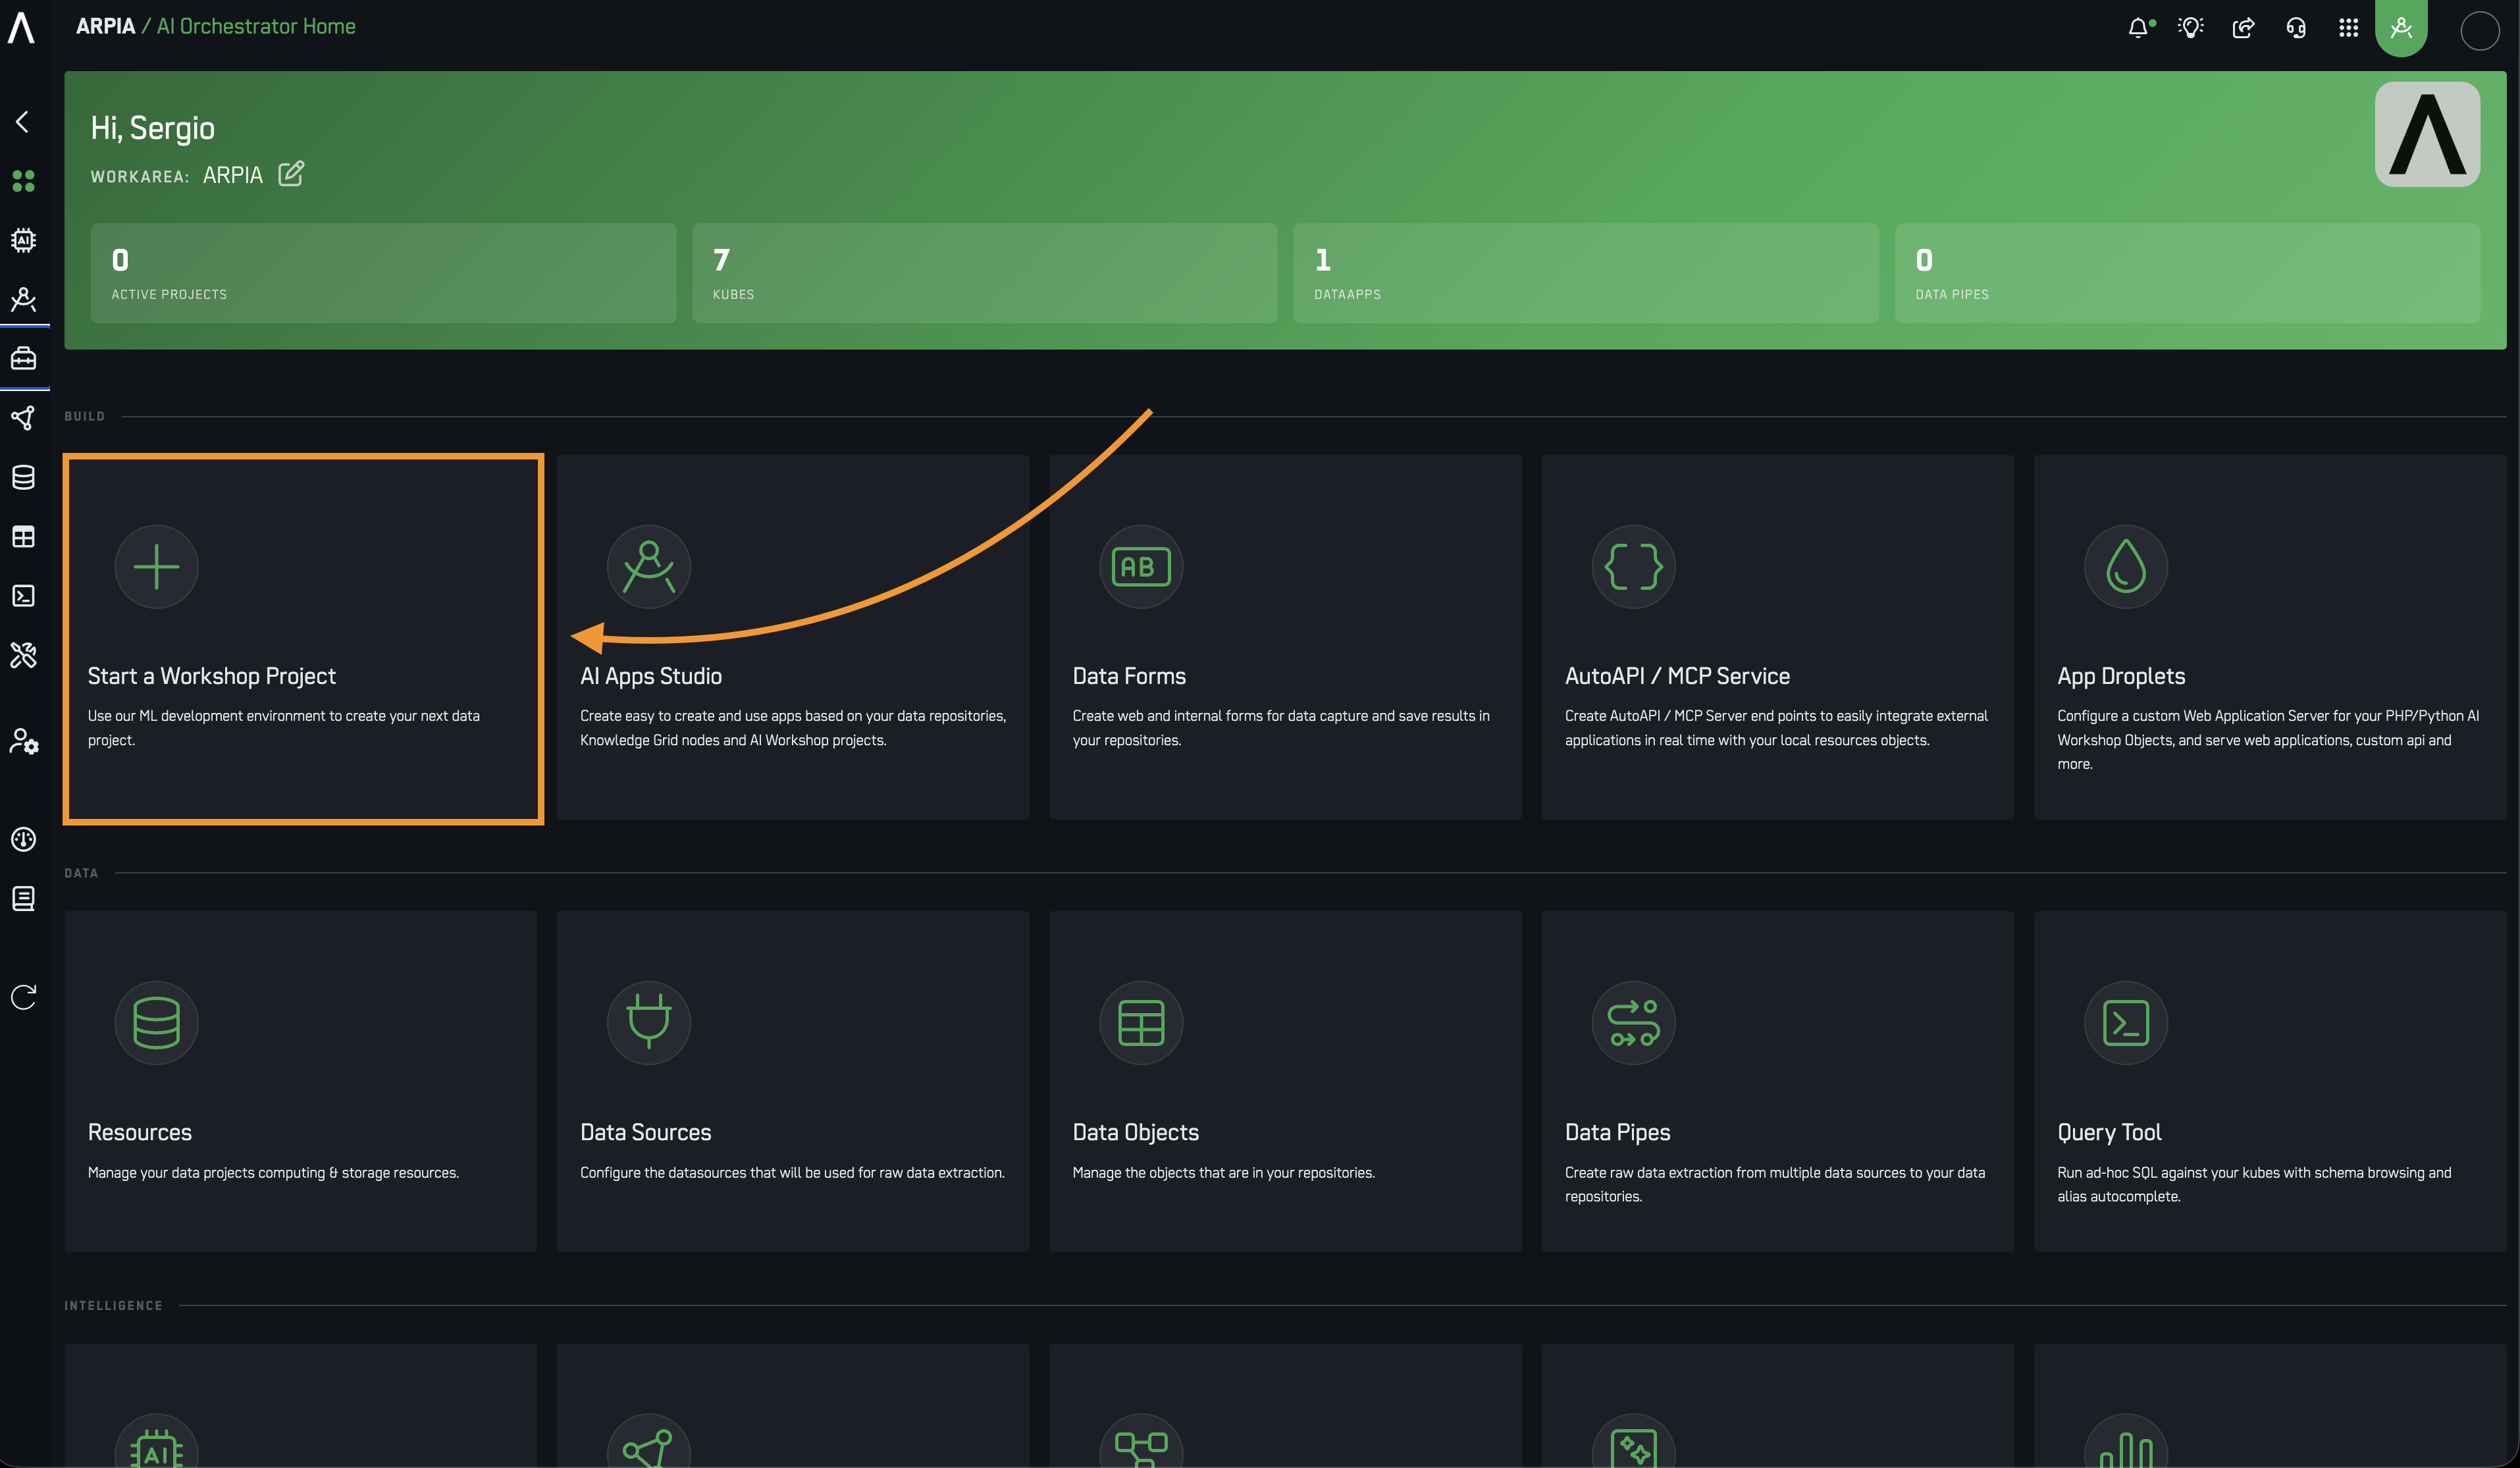Open the crossed tools sidebar icon

point(23,655)
